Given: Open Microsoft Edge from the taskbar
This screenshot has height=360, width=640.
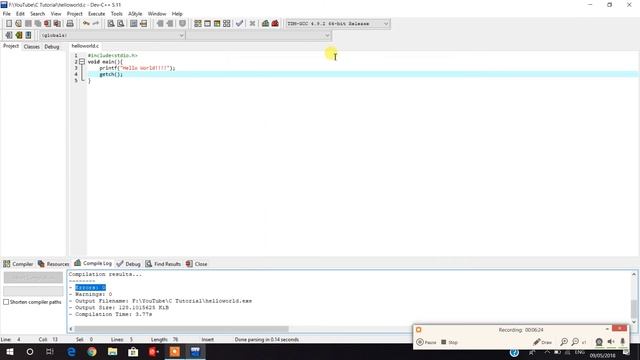Looking at the screenshot, I should tap(71, 351).
